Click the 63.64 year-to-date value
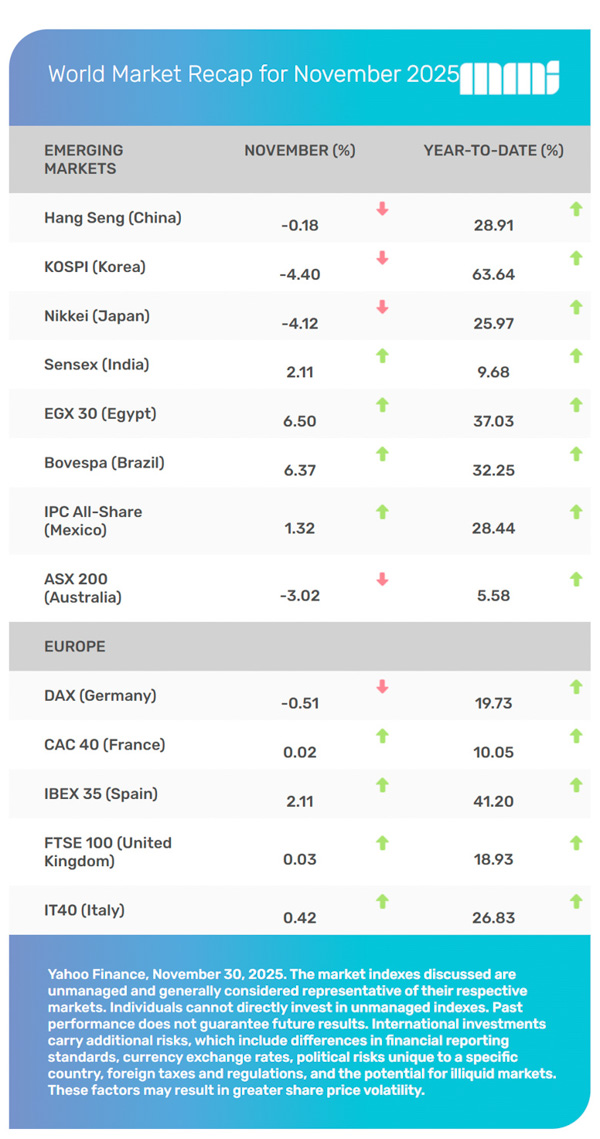 [493, 274]
